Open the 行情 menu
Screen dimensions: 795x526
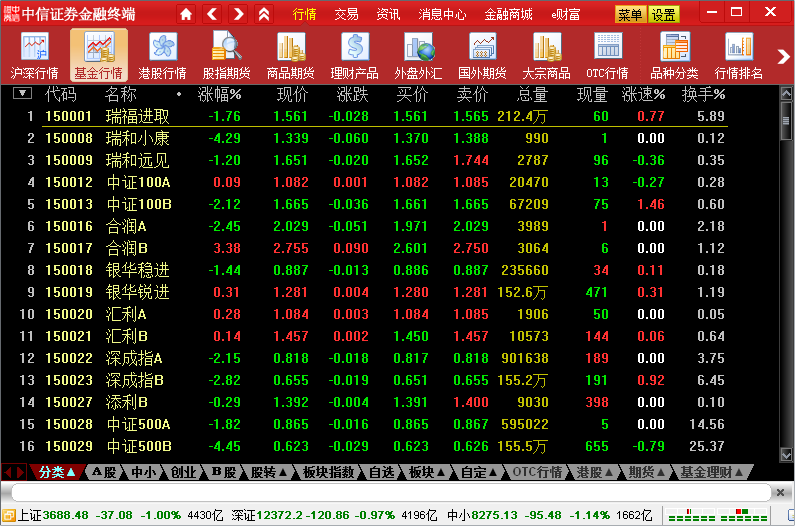pos(304,14)
